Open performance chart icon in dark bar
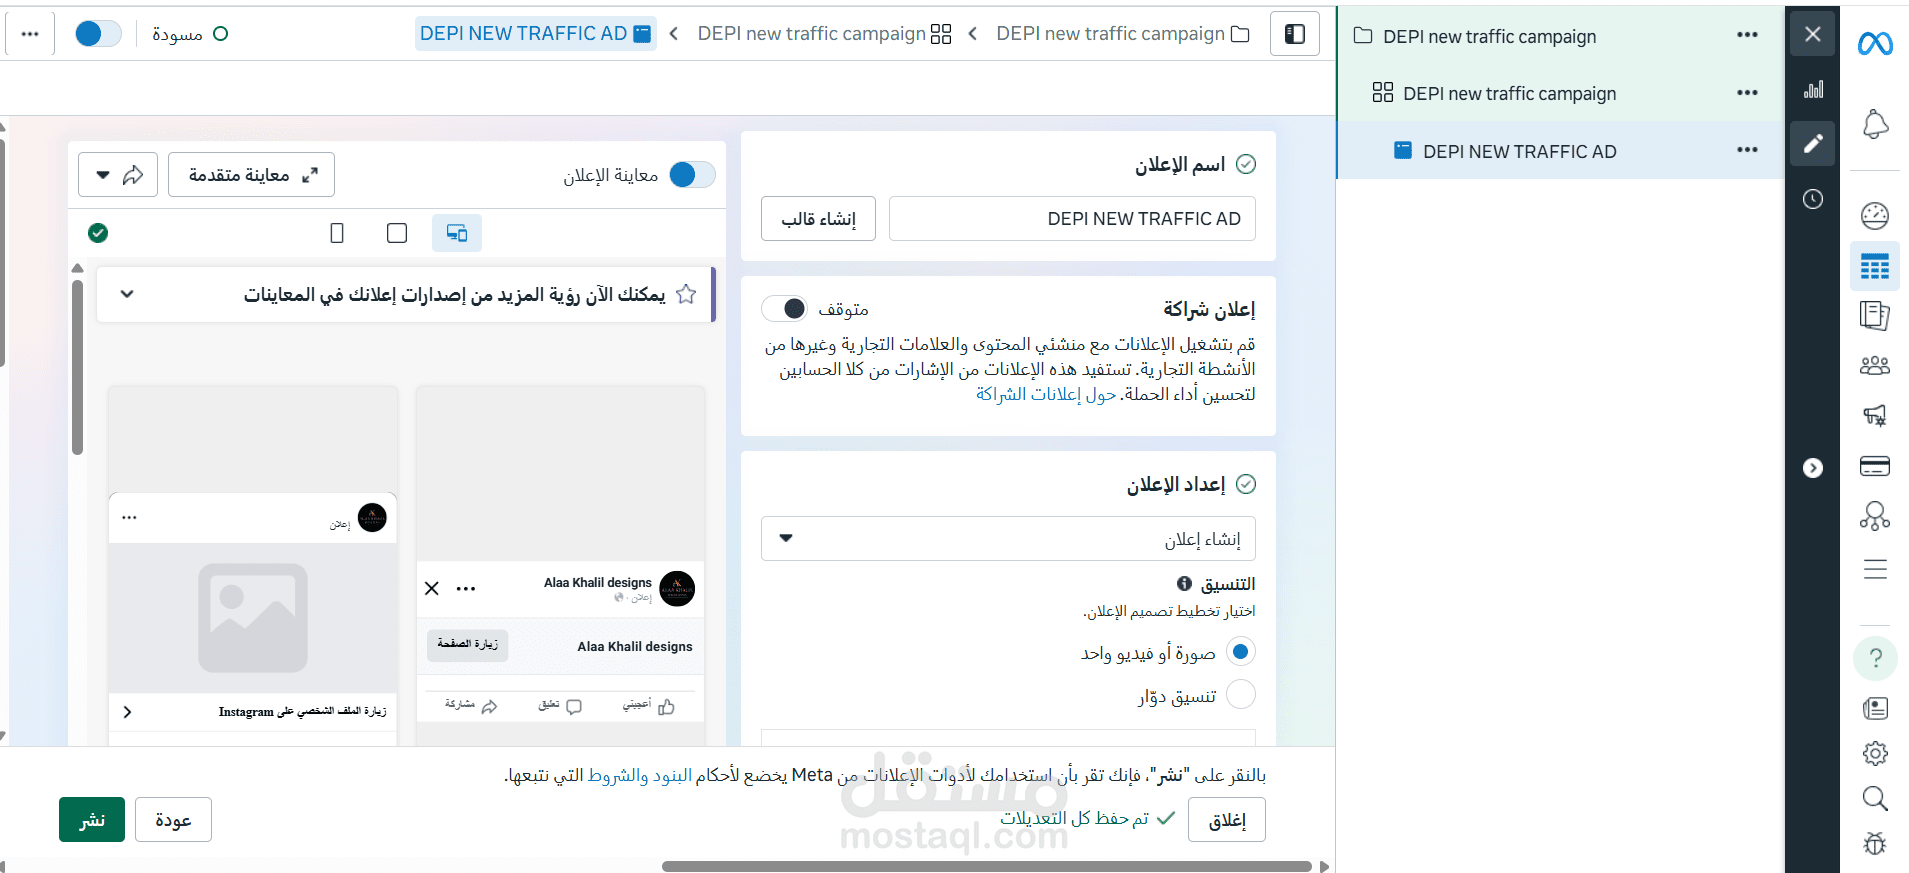 [1813, 90]
